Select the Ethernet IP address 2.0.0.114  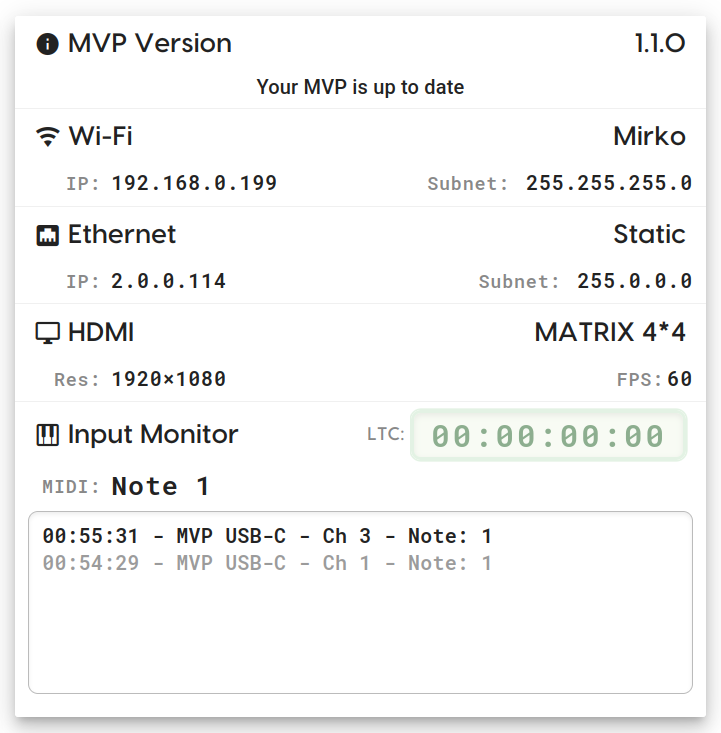pyautogui.click(x=168, y=282)
